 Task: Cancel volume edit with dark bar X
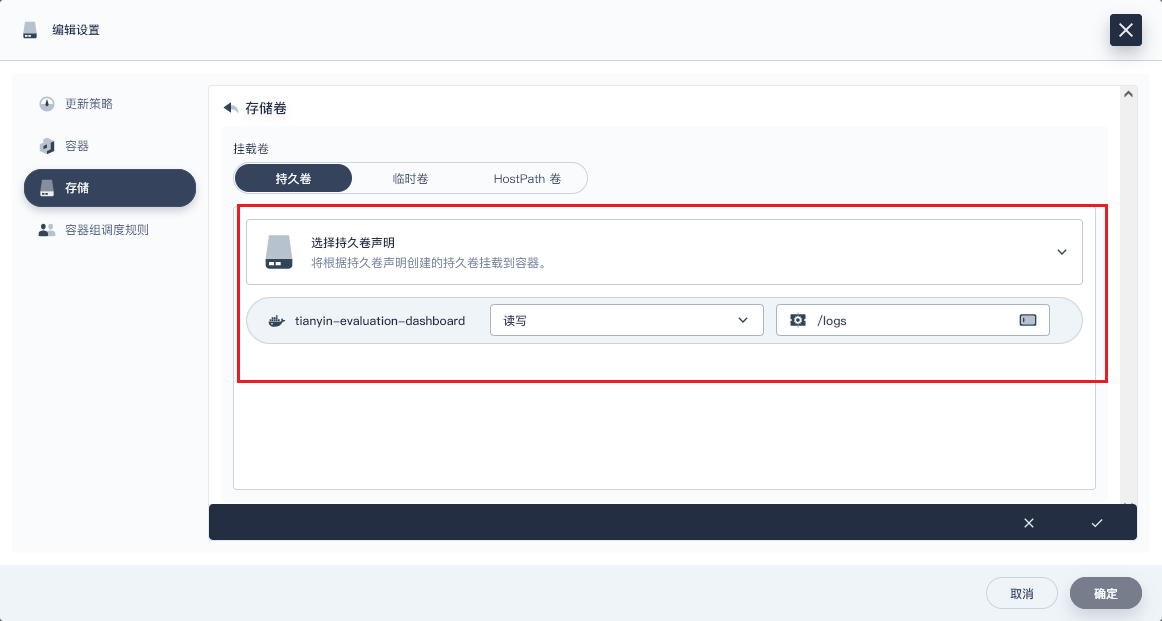click(1029, 523)
